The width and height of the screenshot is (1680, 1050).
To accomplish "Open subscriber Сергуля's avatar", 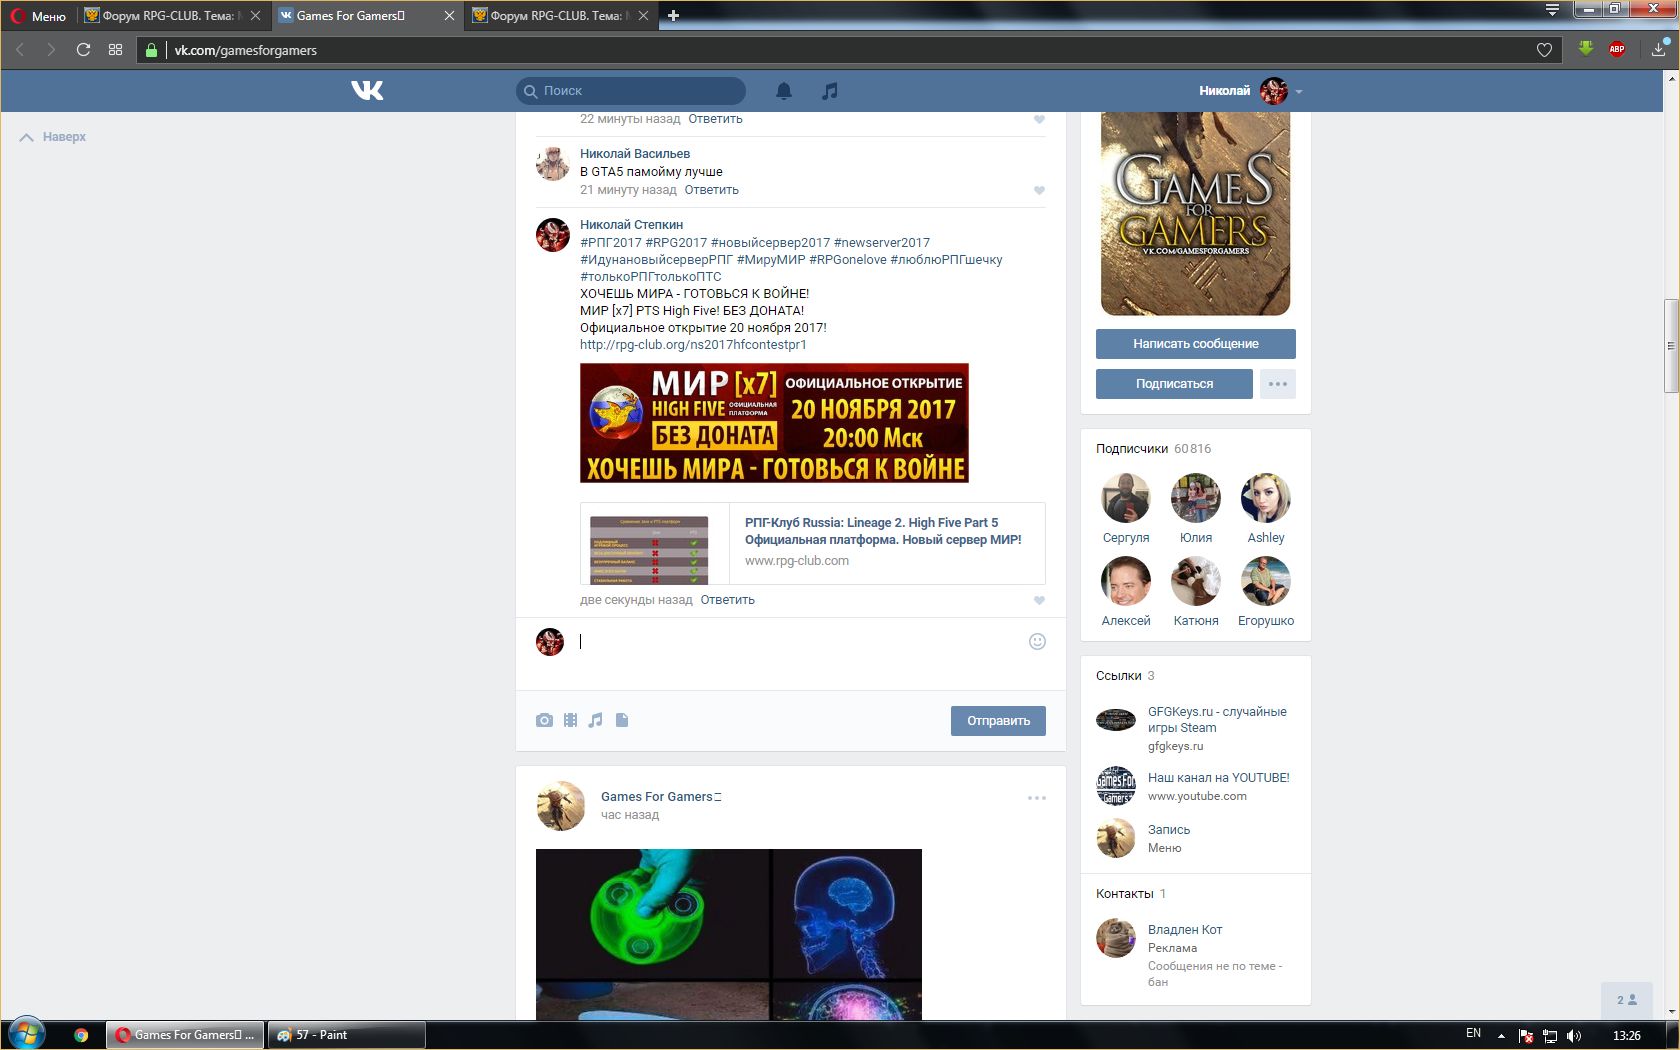I will [1126, 498].
